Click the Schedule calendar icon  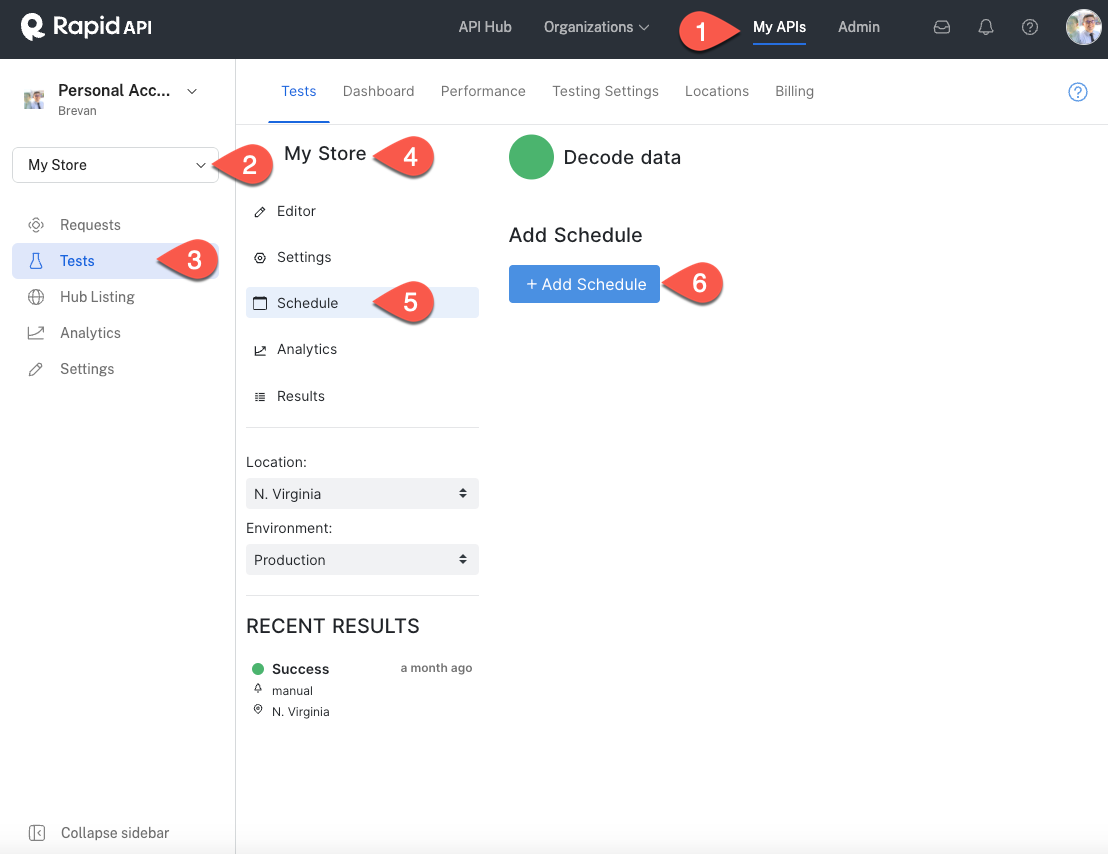(260, 303)
